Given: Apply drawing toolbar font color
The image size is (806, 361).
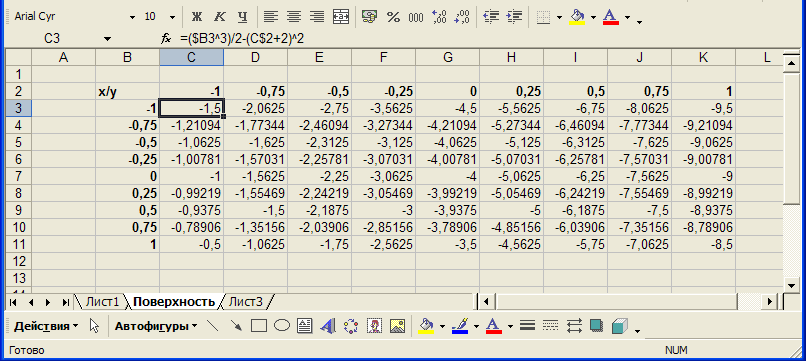Looking at the screenshot, I should point(493,326).
